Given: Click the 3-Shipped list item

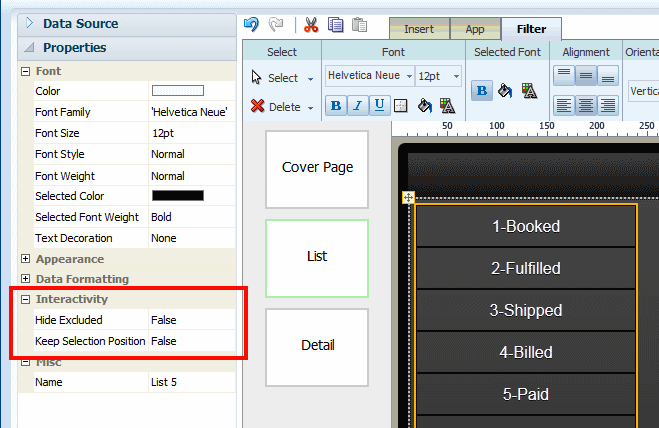Looking at the screenshot, I should point(526,310).
